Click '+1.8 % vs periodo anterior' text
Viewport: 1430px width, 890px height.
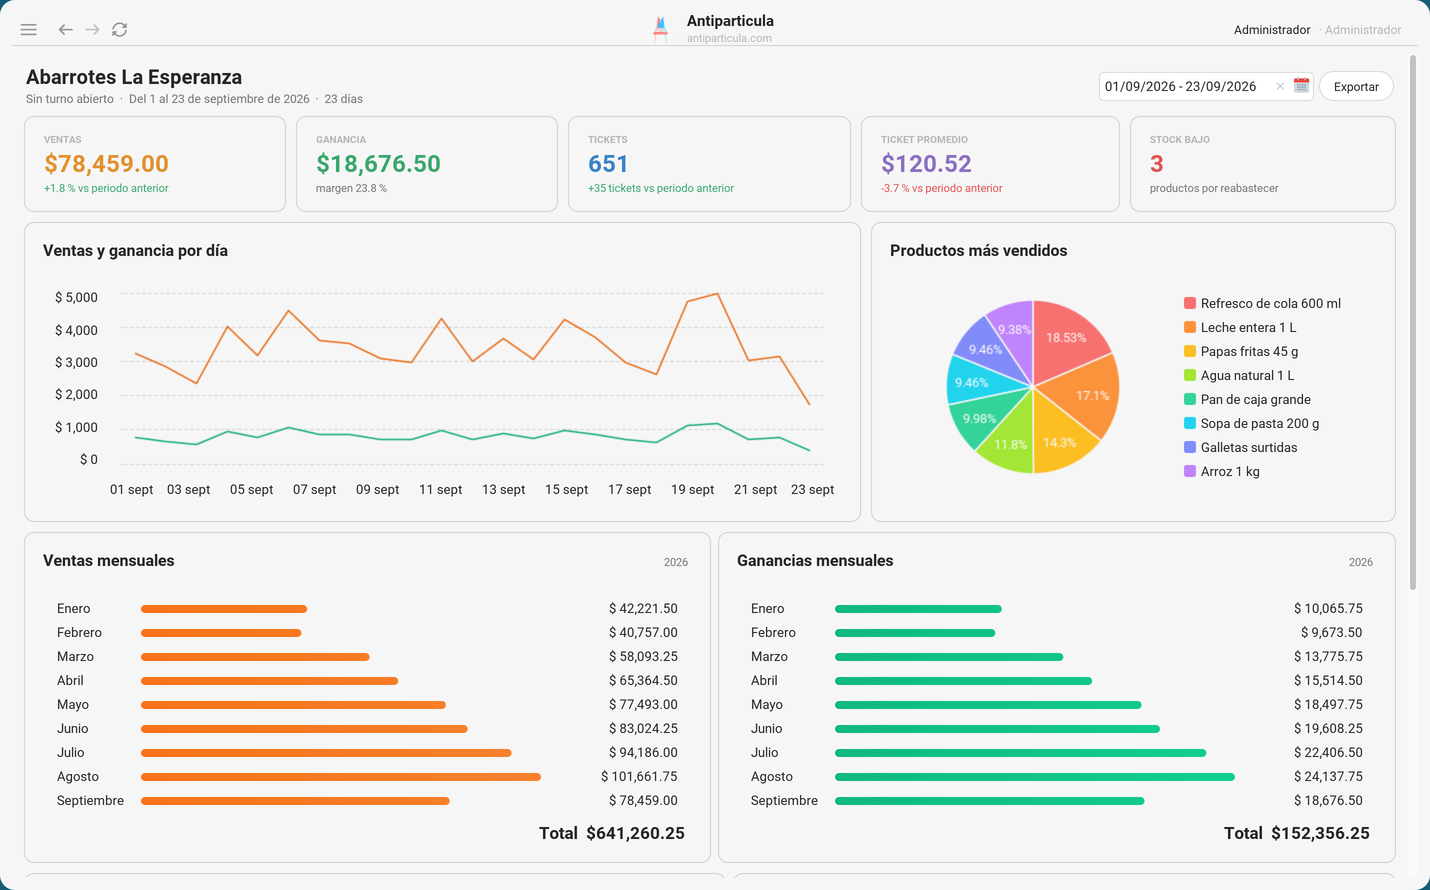coord(106,188)
